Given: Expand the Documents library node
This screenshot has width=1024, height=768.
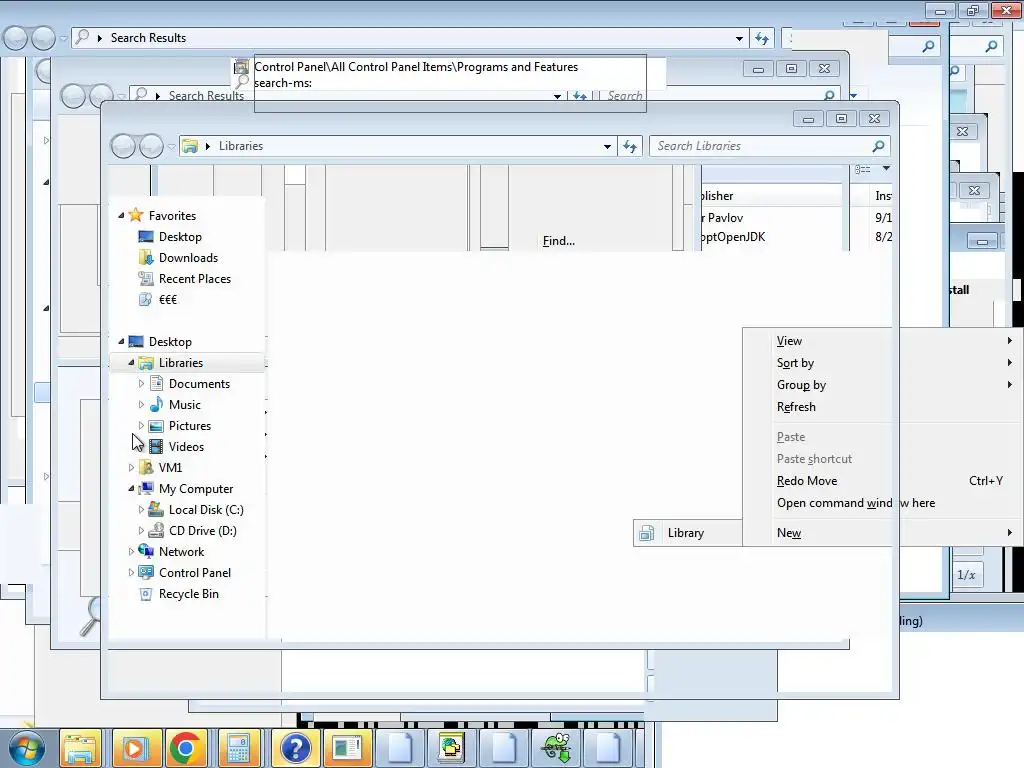Looking at the screenshot, I should 141,383.
